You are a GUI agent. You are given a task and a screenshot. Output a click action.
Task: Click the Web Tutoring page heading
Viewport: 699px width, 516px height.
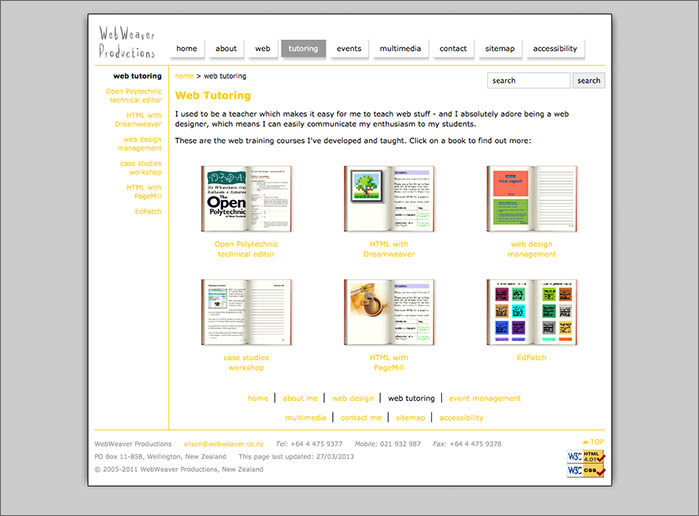(x=213, y=95)
